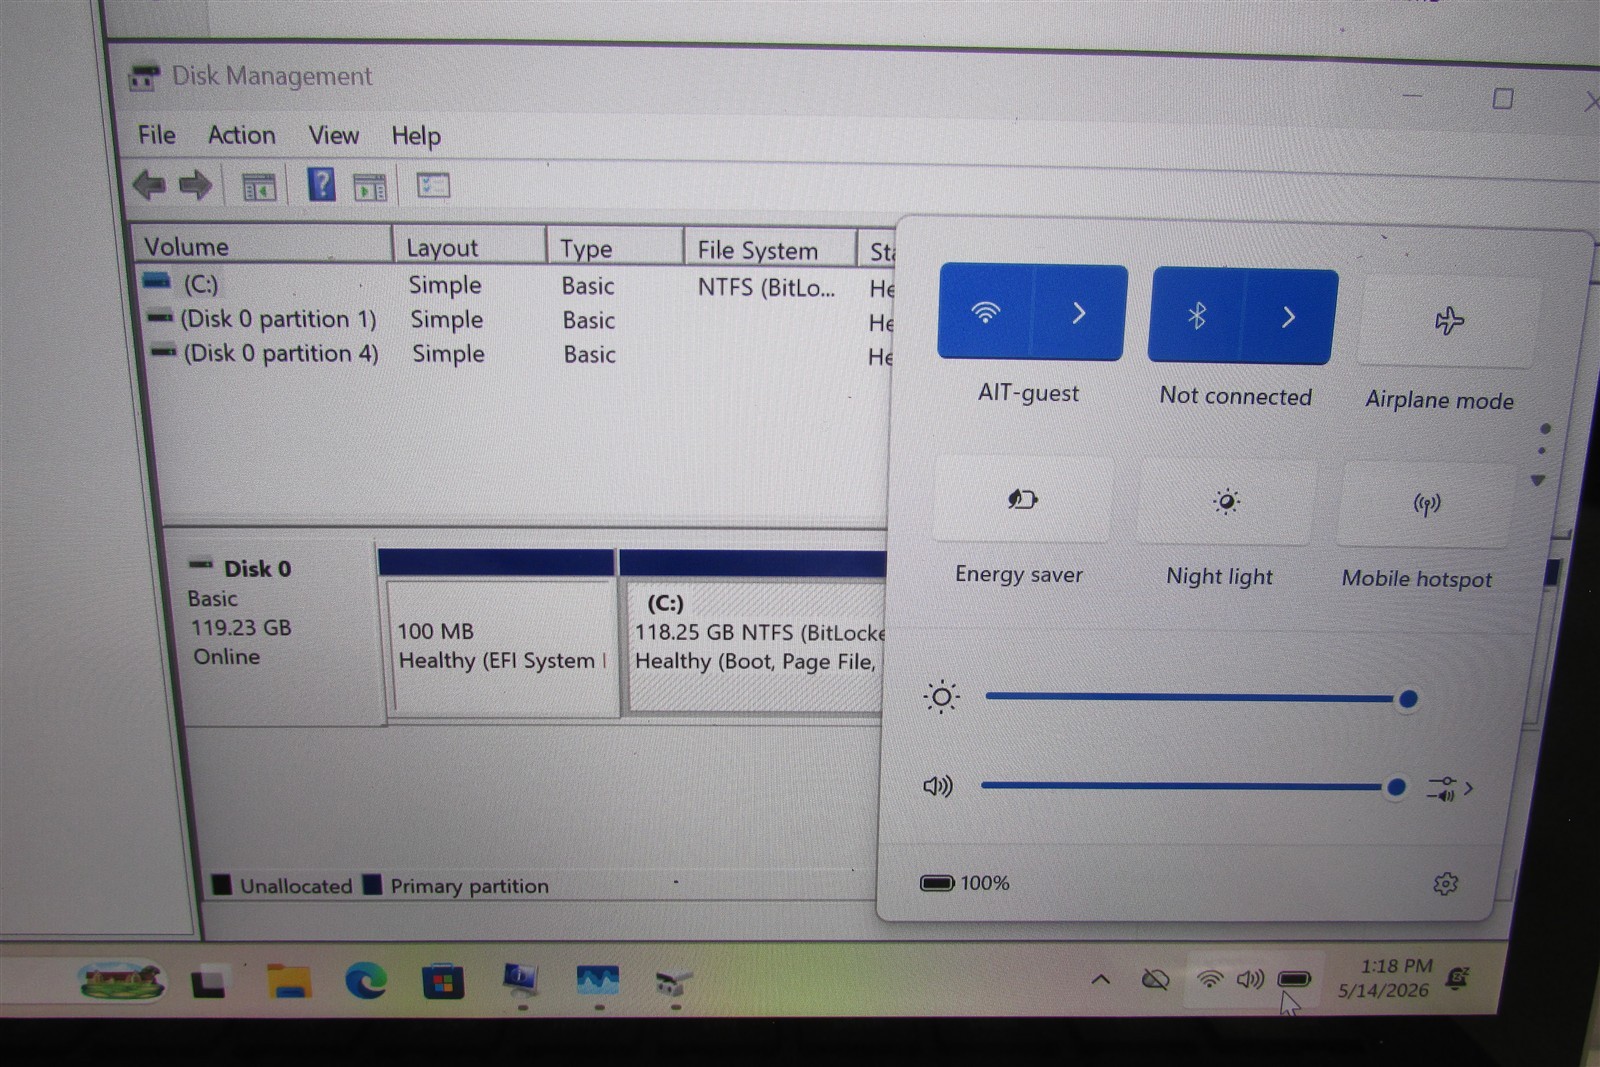Toggle Airplane mode on
Screen dimensions: 1600x1067
1447,322
